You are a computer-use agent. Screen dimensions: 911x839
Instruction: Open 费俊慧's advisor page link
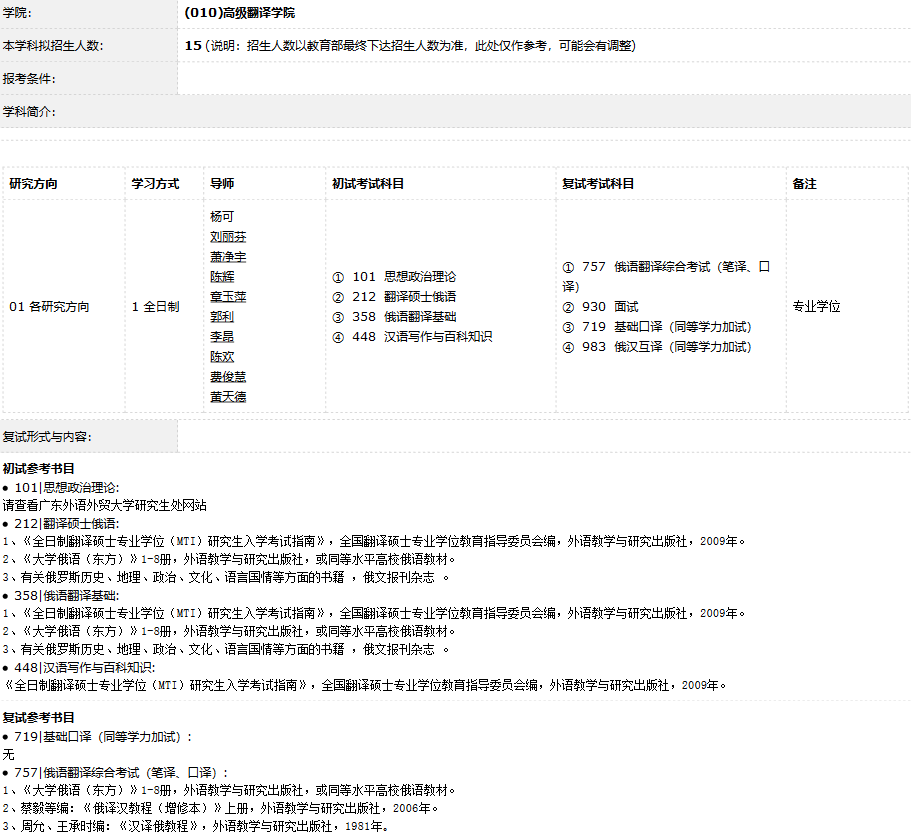(x=228, y=377)
